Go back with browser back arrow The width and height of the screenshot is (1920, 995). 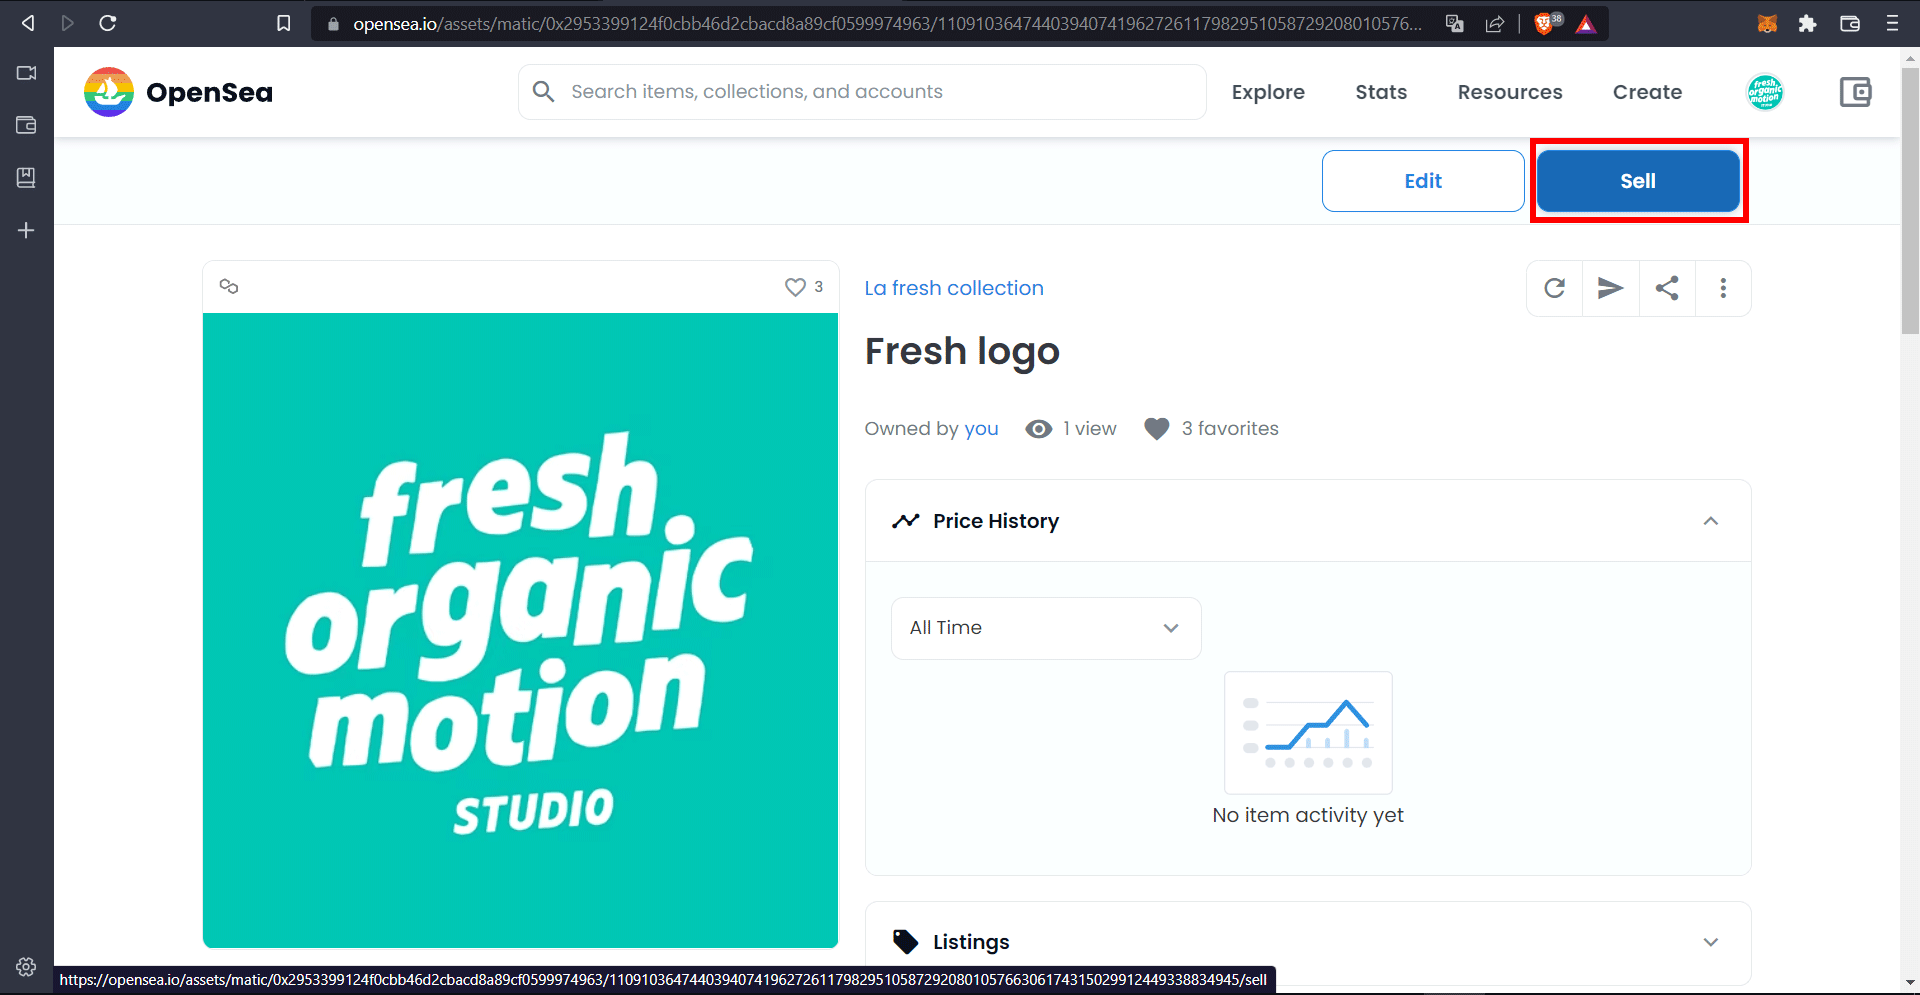click(x=28, y=23)
